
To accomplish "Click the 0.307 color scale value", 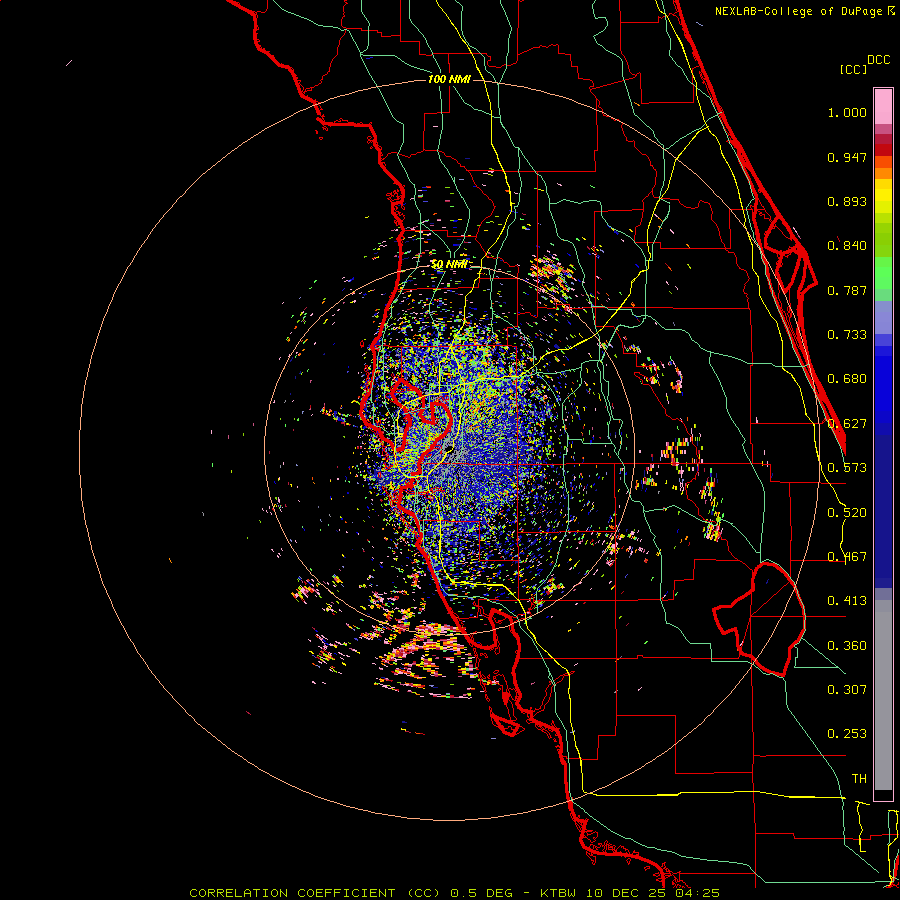I will click(x=847, y=689).
